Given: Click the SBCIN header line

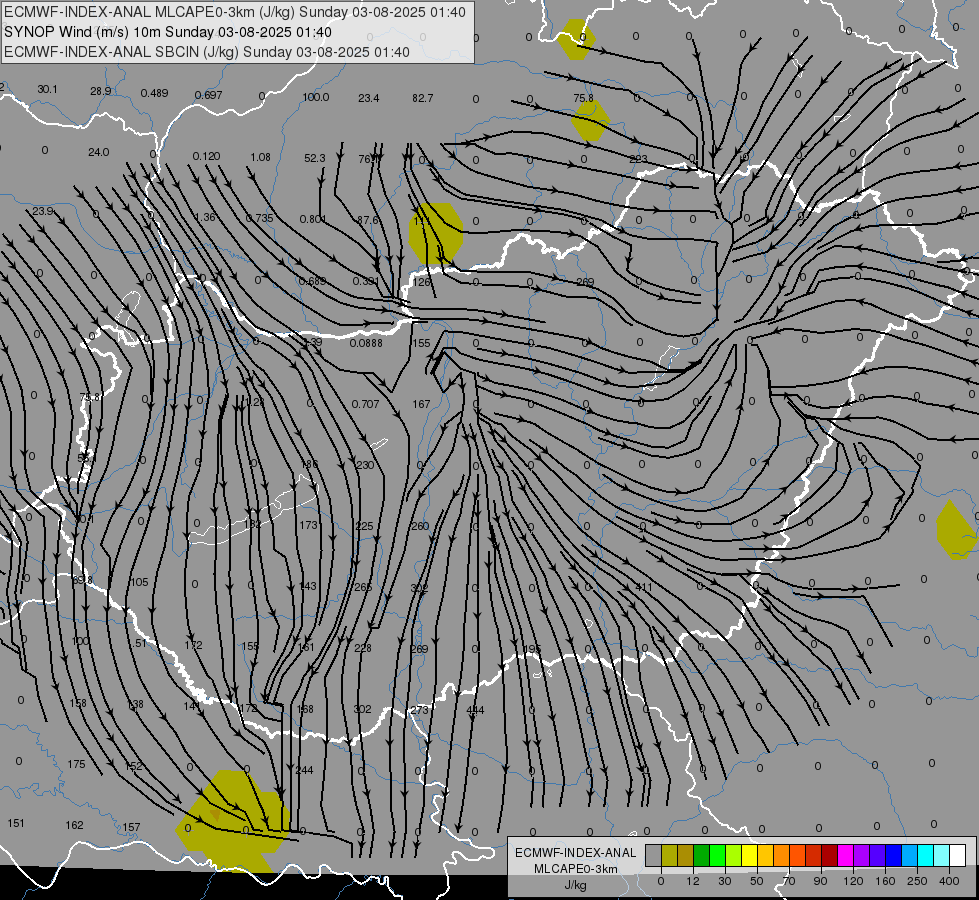Looking at the screenshot, I should 207,52.
